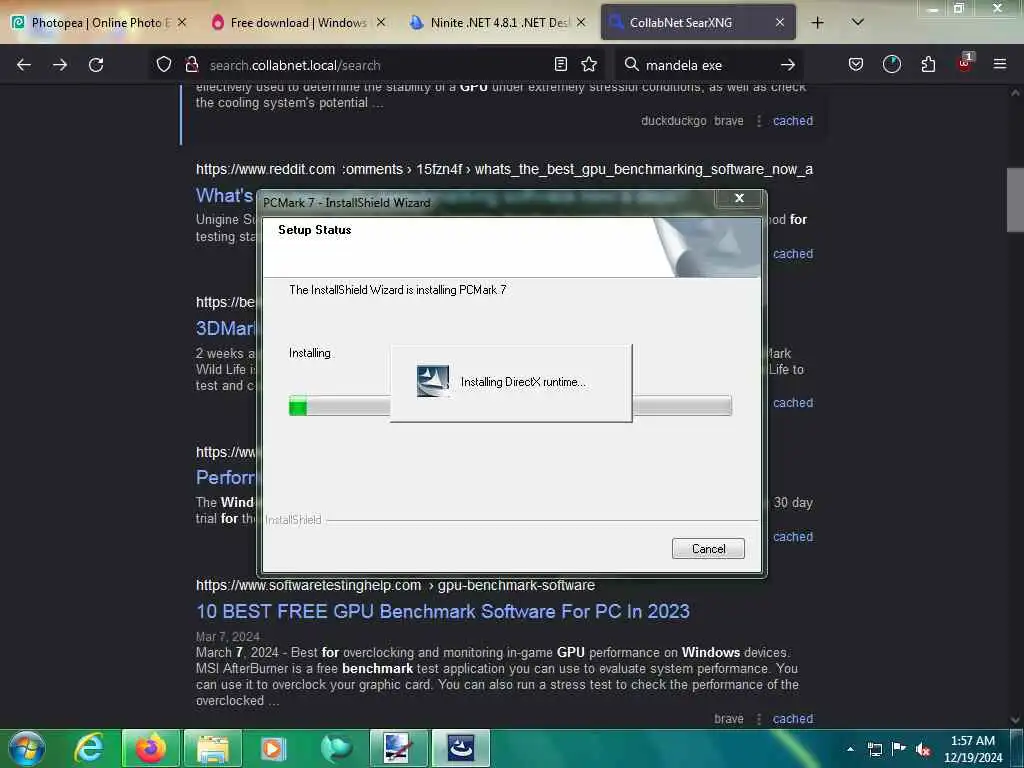Viewport: 1024px width, 768px height.
Task: Bookmark this page with the star
Action: (x=589, y=64)
